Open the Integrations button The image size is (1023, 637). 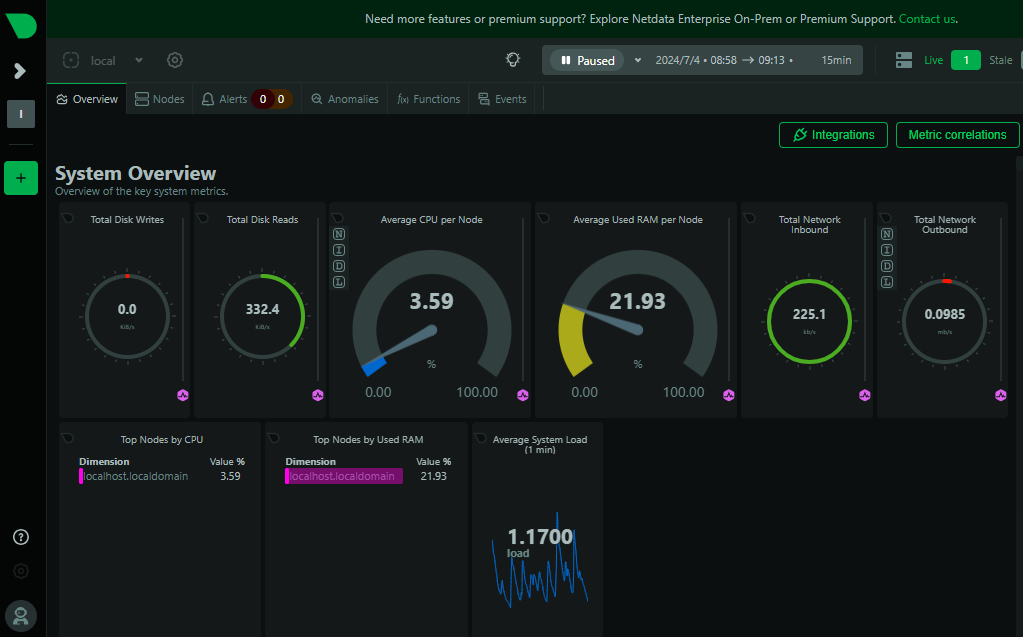tap(833, 135)
